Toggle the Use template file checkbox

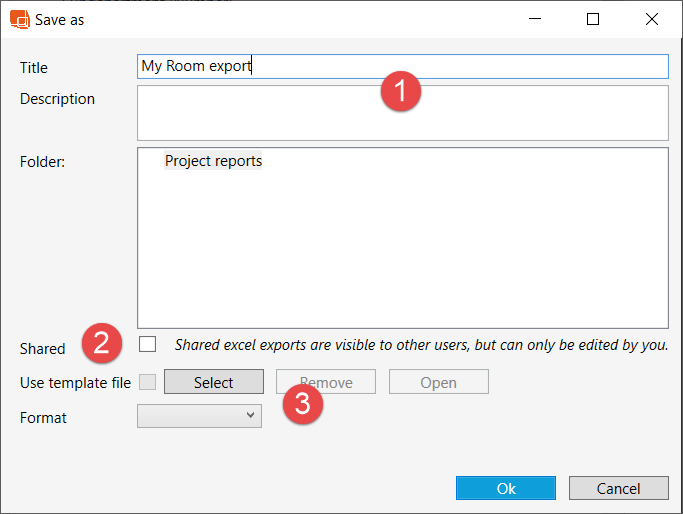pyautogui.click(x=148, y=382)
